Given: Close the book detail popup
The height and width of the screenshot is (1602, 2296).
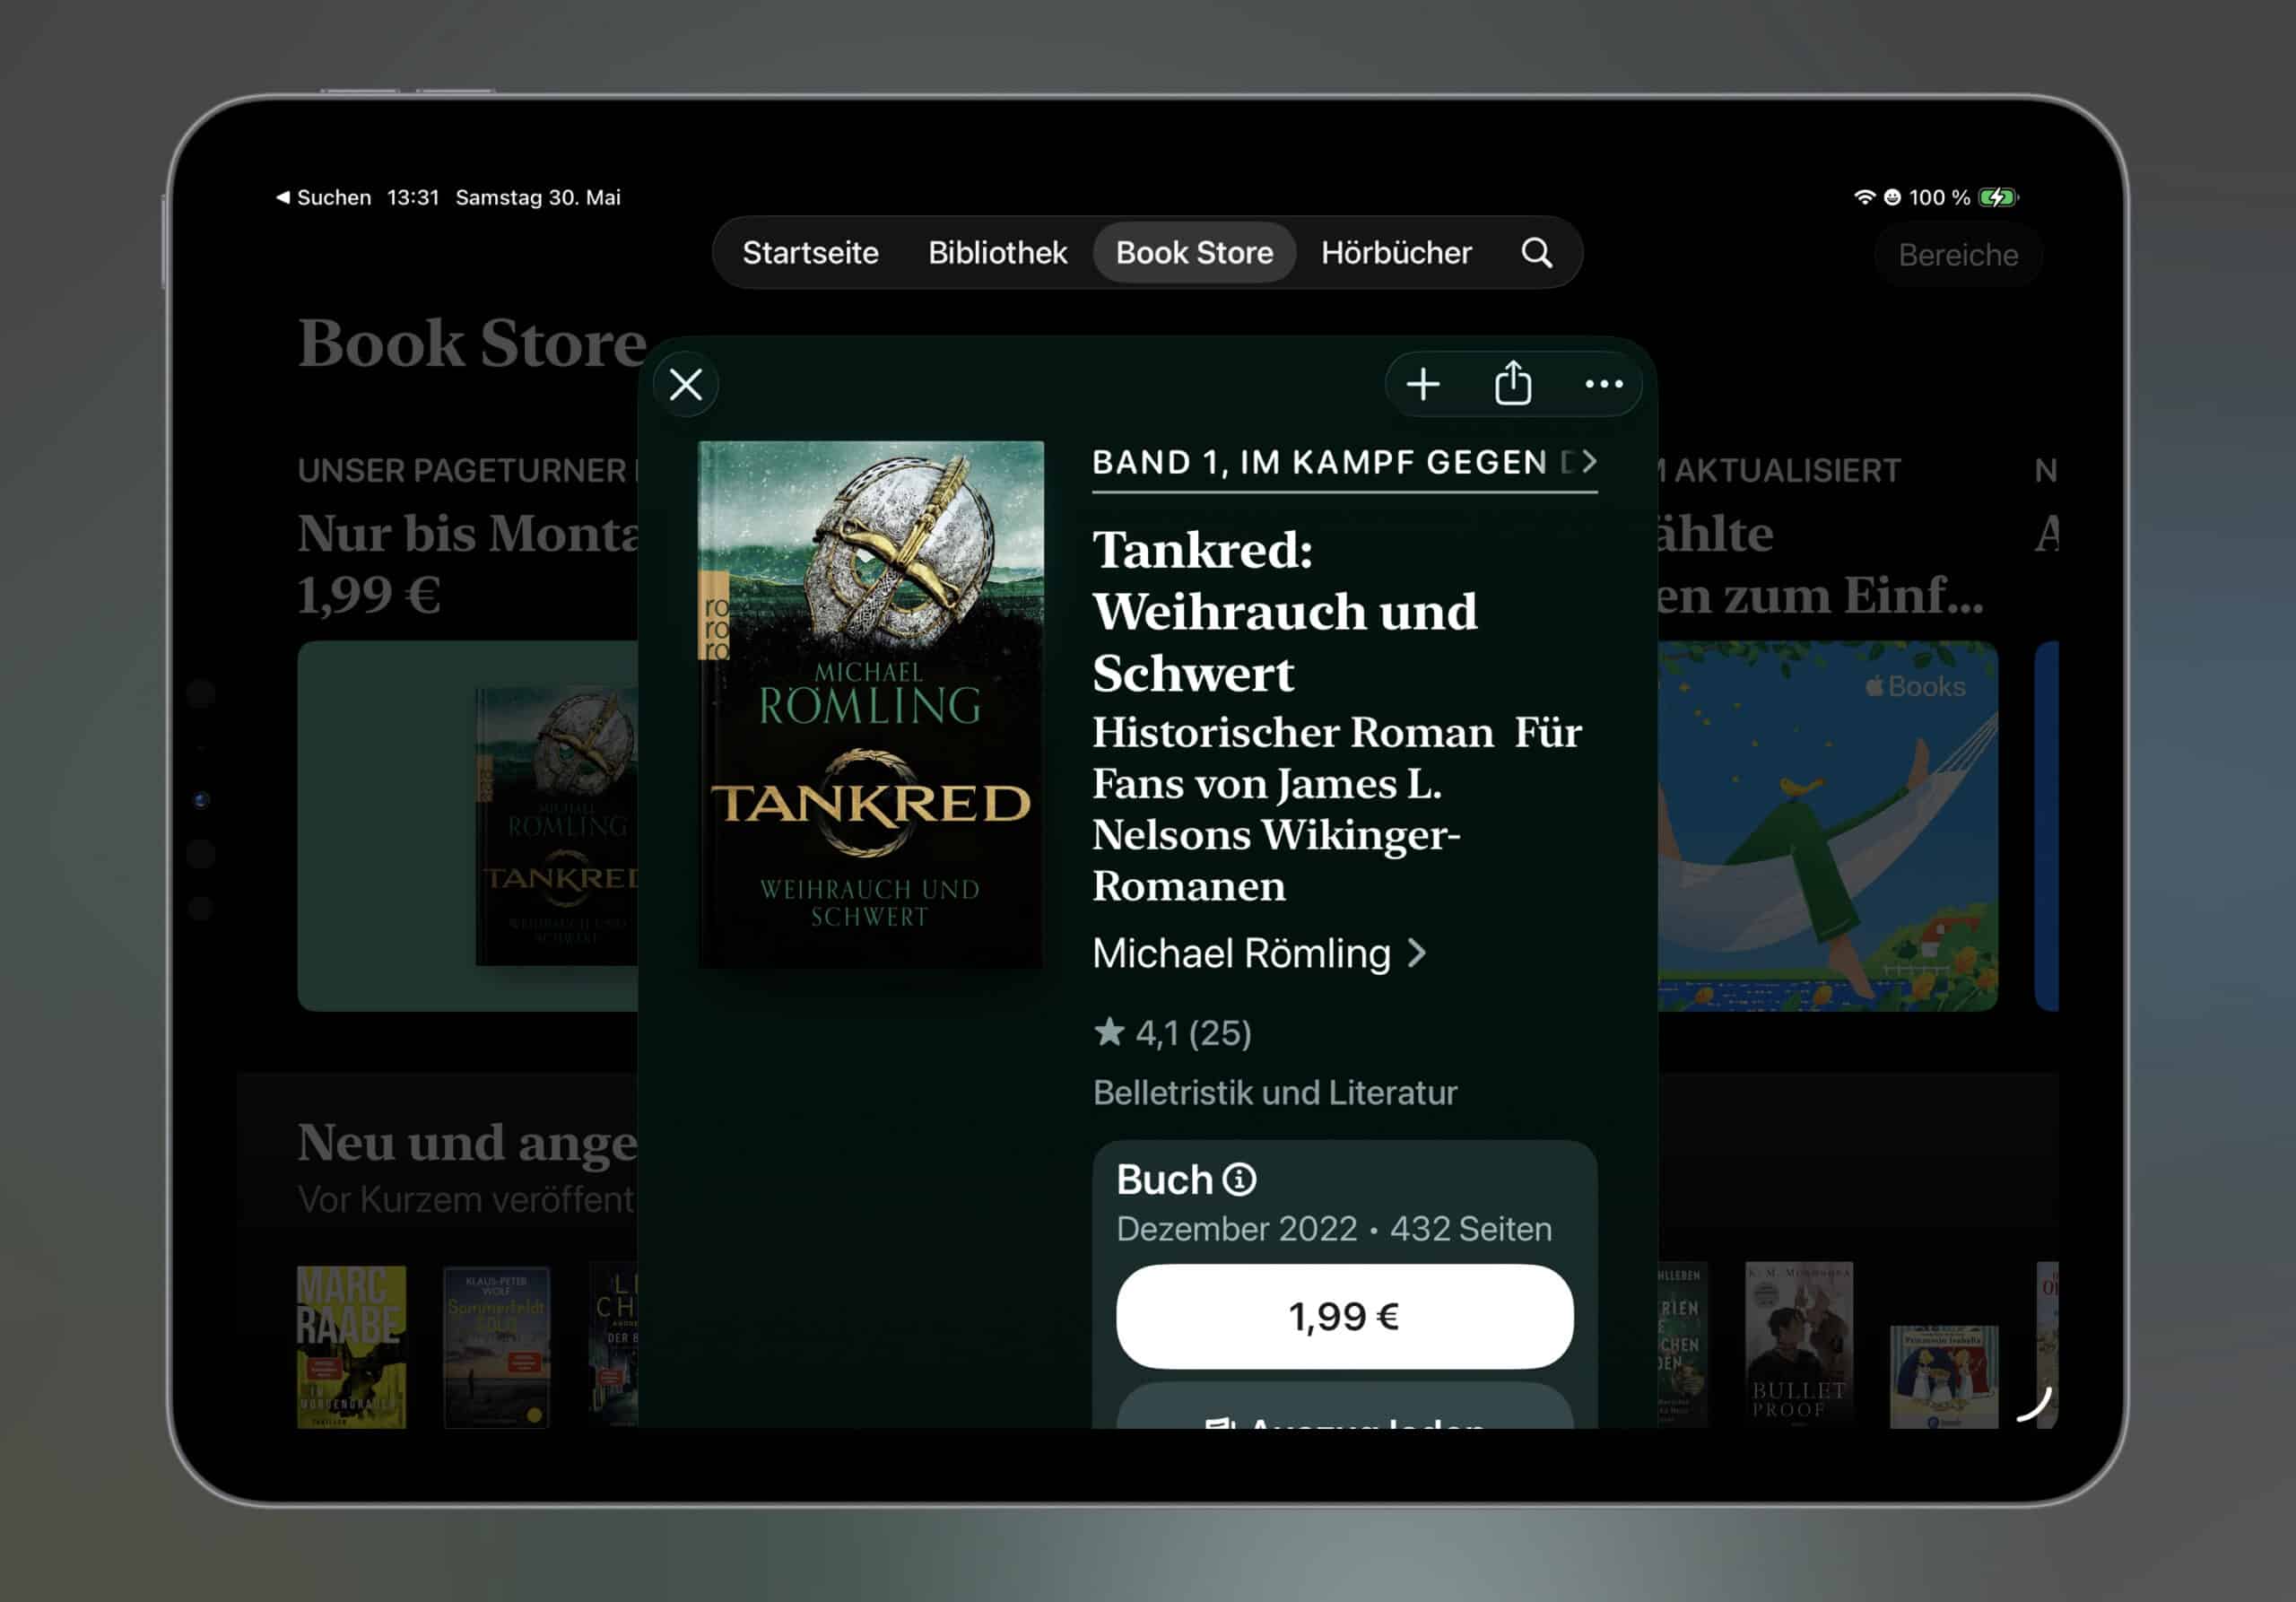Looking at the screenshot, I should [x=685, y=384].
